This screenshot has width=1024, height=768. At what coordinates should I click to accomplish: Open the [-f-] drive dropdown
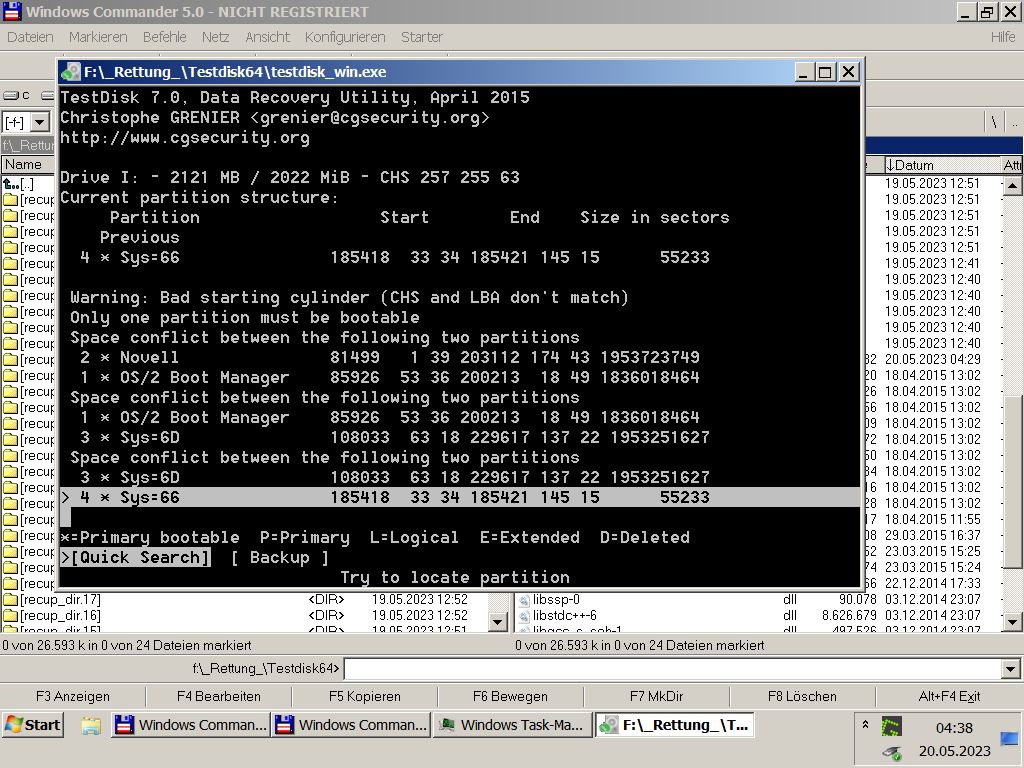(x=40, y=122)
